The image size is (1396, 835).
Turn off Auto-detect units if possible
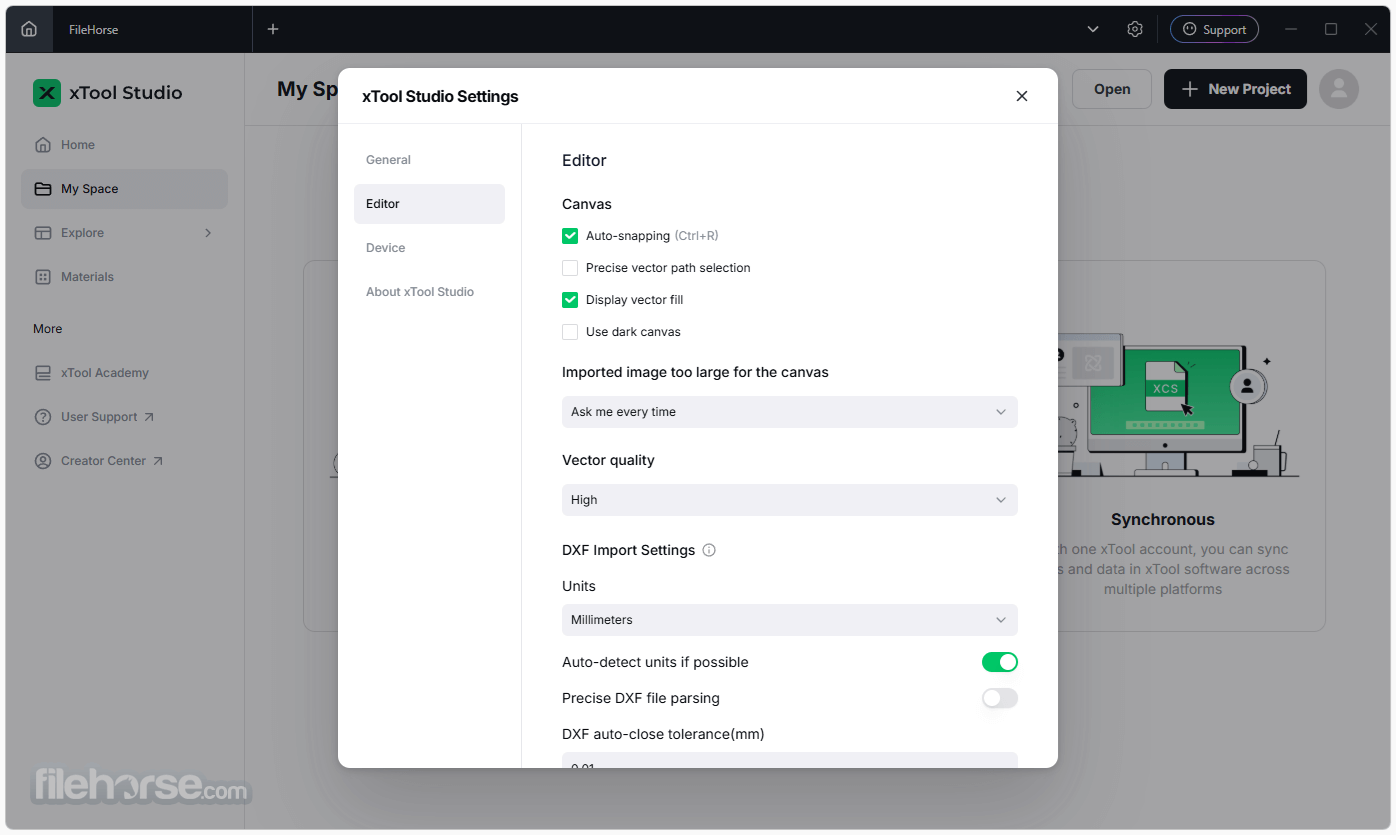1000,662
